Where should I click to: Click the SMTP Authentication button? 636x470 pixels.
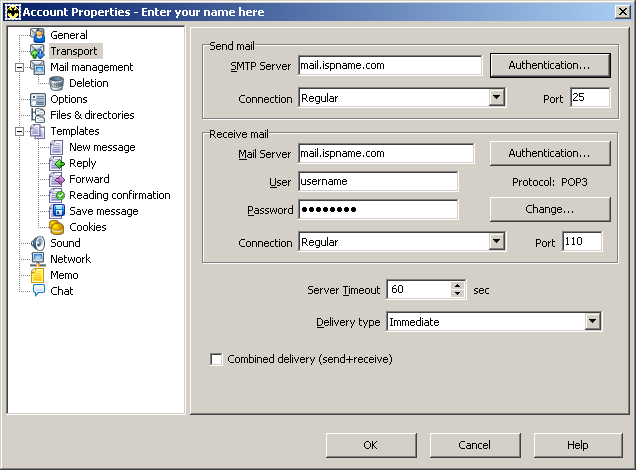tap(549, 65)
